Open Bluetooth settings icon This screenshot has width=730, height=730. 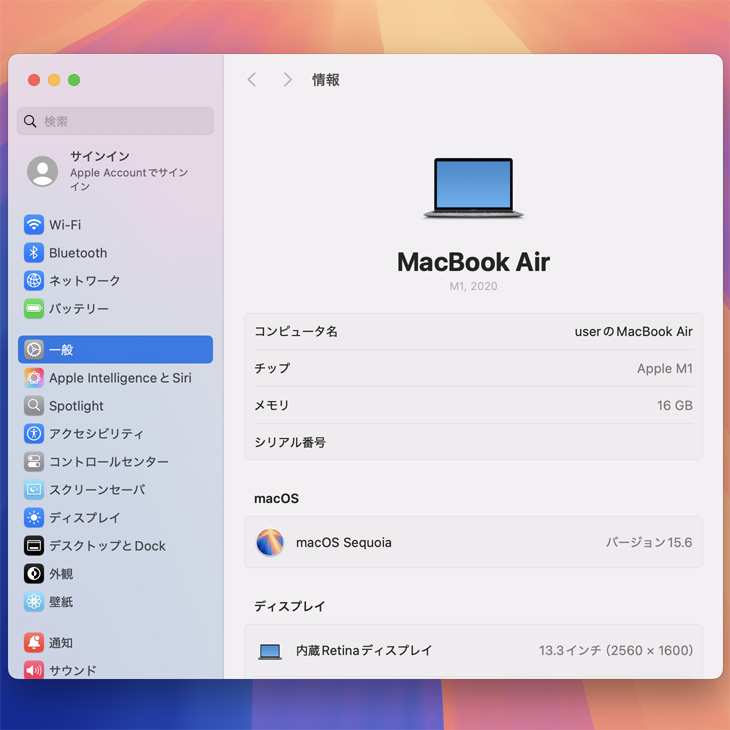click(34, 253)
